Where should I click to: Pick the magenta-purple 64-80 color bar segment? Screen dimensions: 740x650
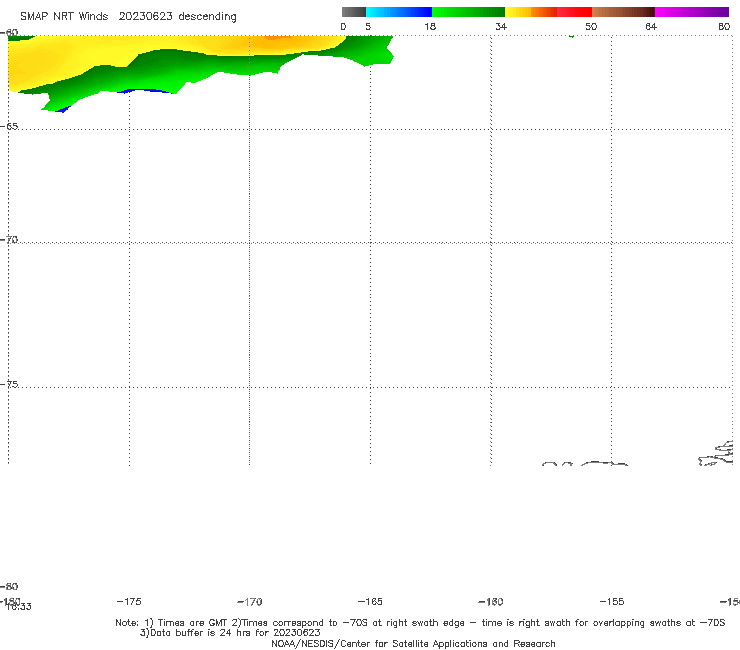(x=692, y=12)
